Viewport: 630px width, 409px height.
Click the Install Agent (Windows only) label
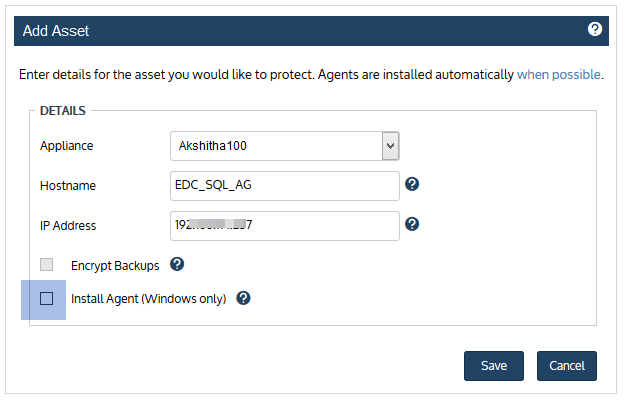pos(149,299)
